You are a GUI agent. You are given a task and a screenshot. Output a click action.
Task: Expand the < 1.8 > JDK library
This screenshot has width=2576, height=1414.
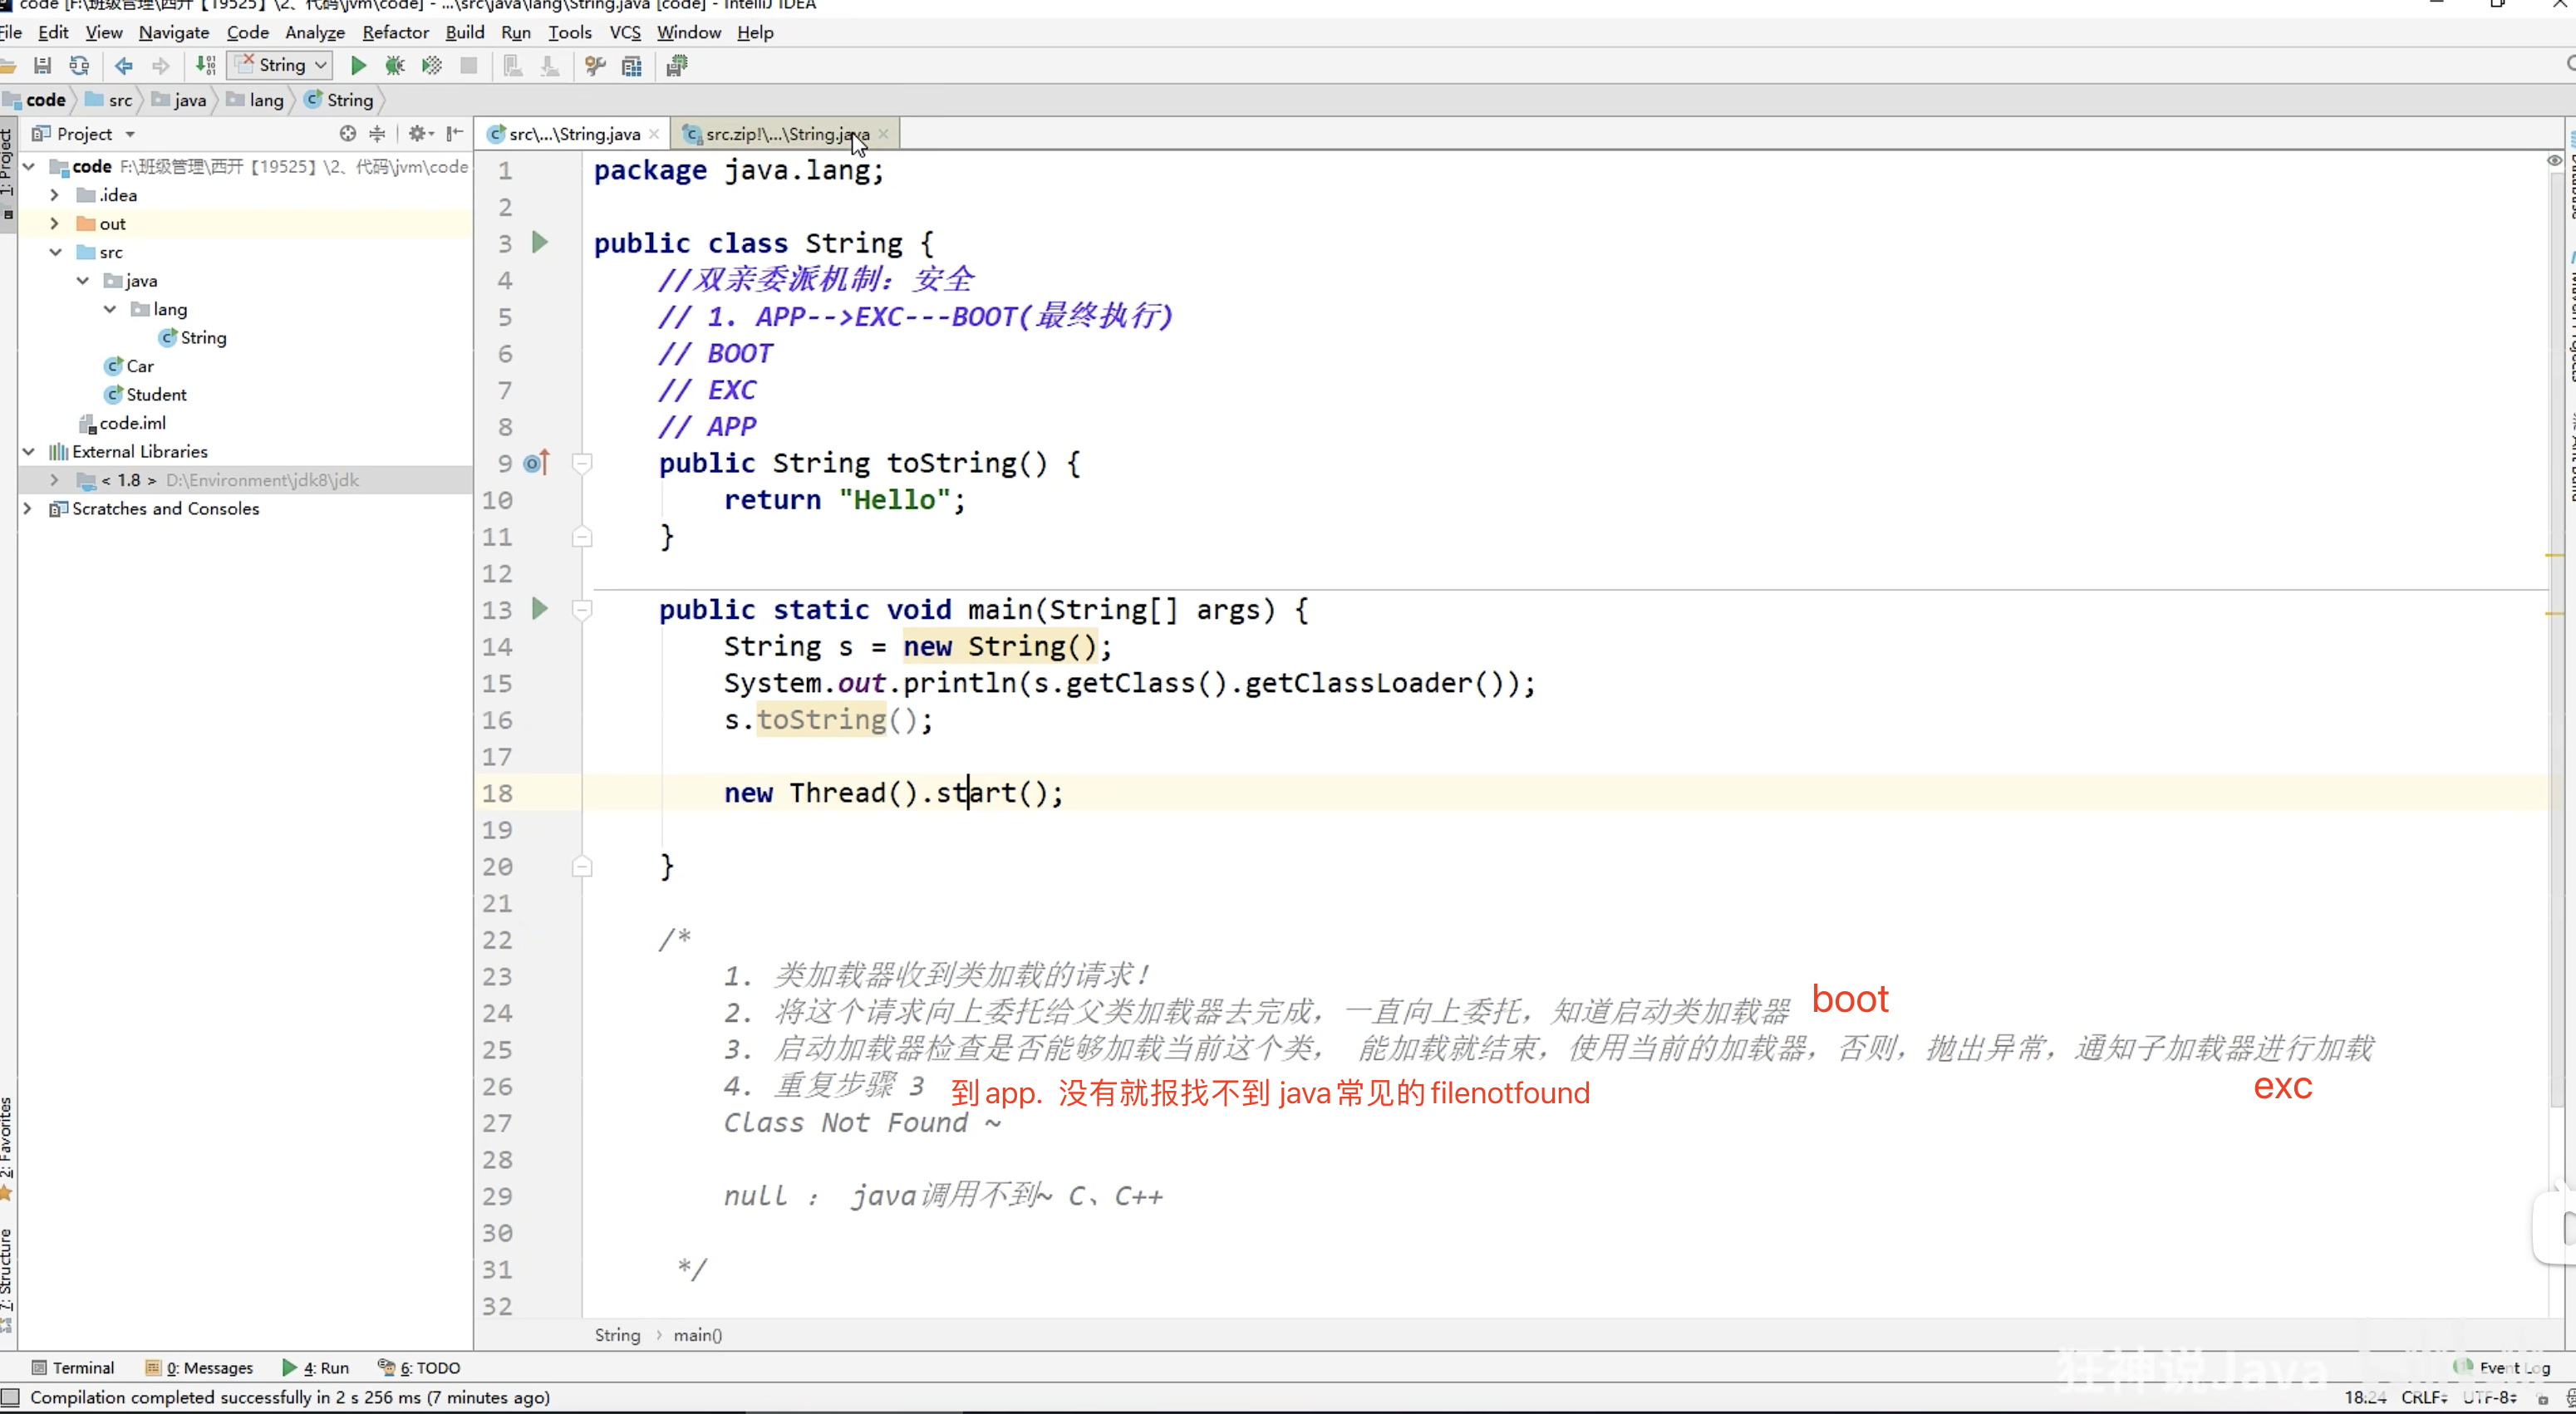[55, 480]
